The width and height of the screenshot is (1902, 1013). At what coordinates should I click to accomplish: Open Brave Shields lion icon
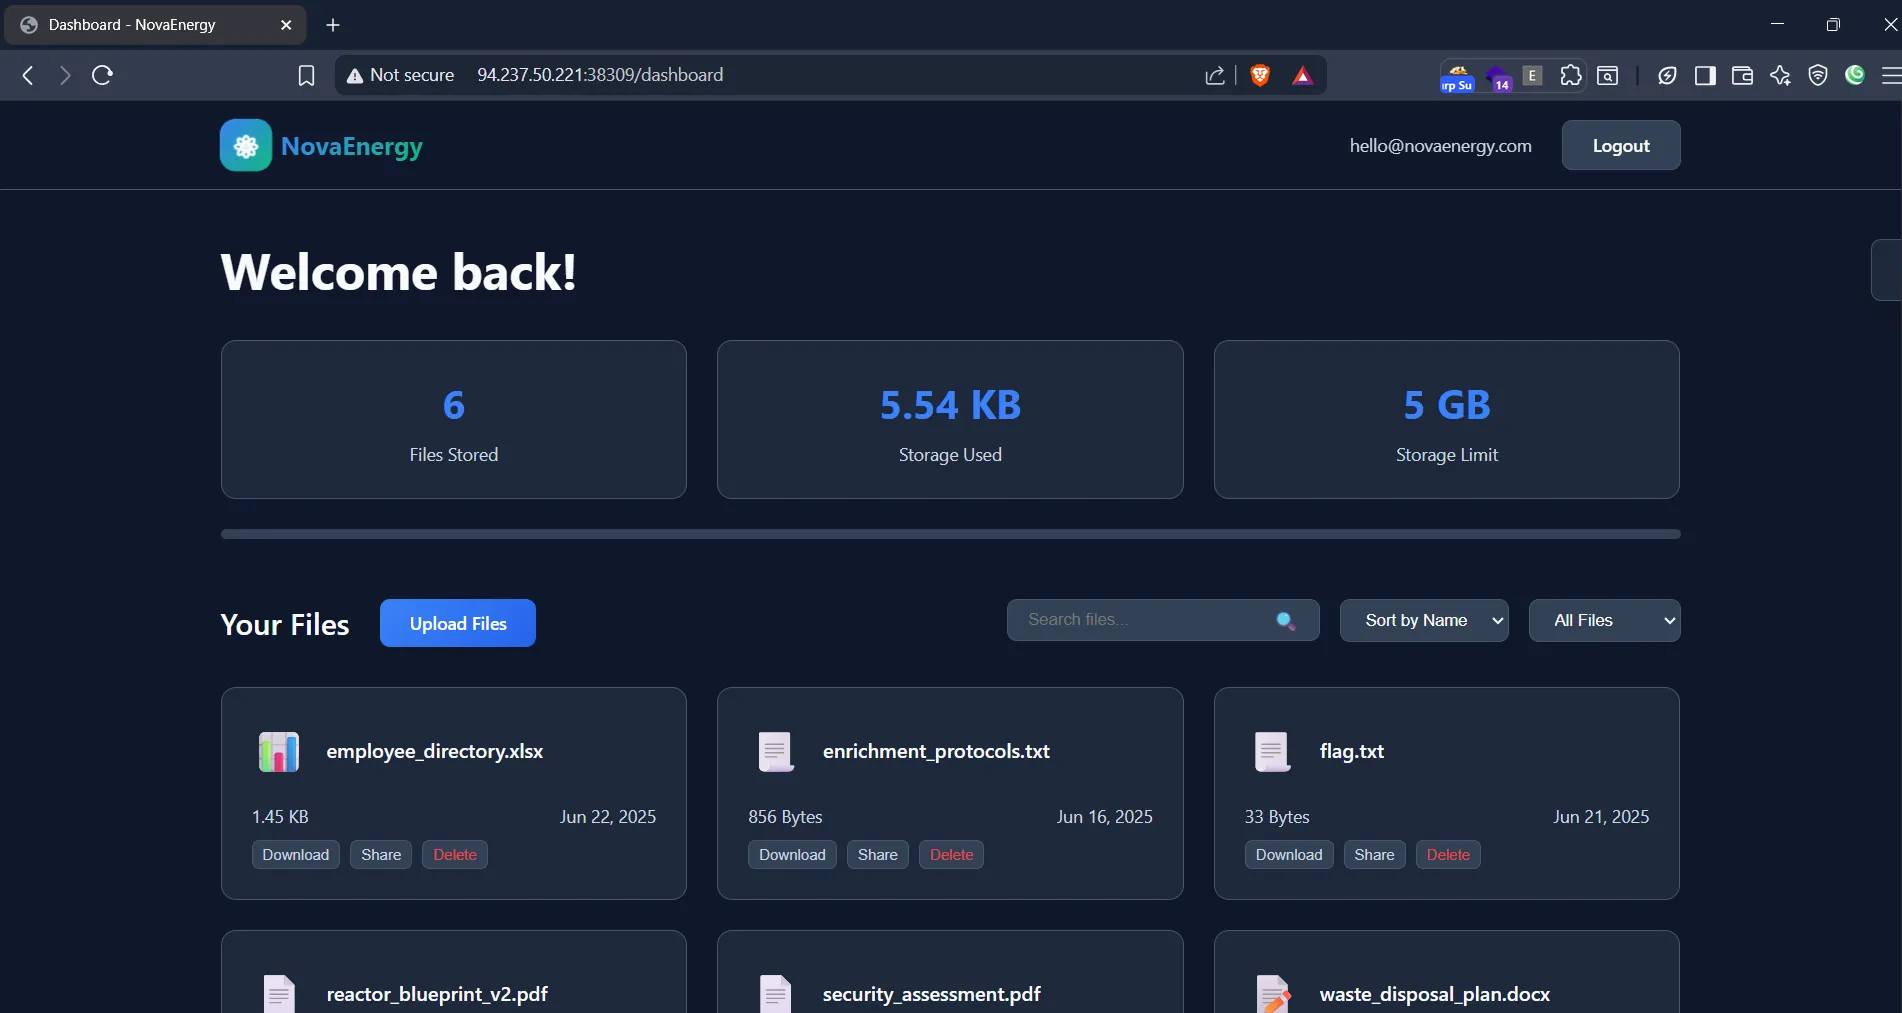click(x=1260, y=76)
